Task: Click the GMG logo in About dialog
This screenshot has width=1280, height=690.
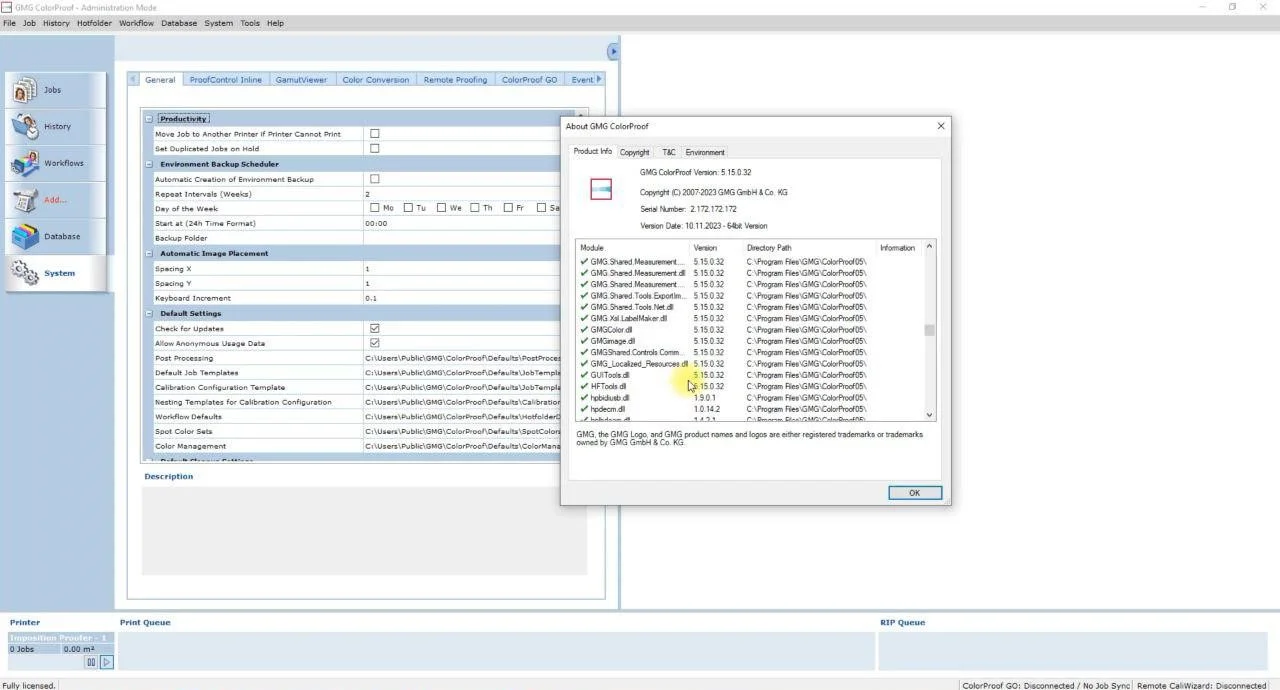Action: tap(601, 189)
